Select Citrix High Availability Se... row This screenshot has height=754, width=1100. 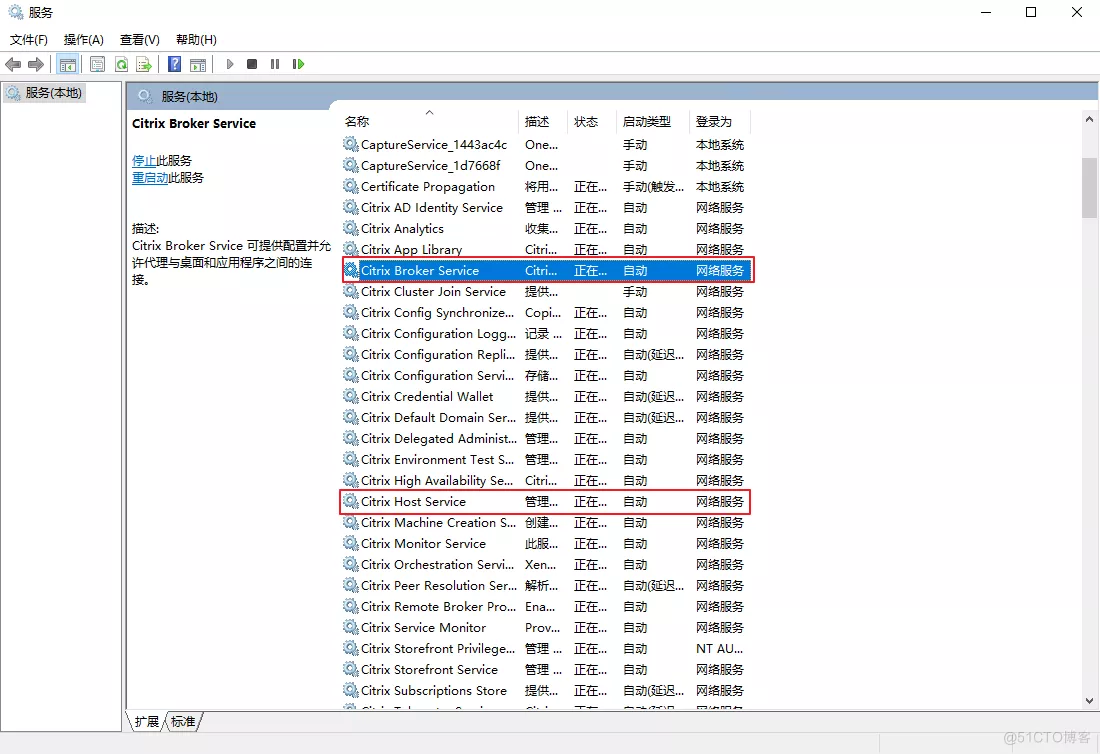pos(545,480)
